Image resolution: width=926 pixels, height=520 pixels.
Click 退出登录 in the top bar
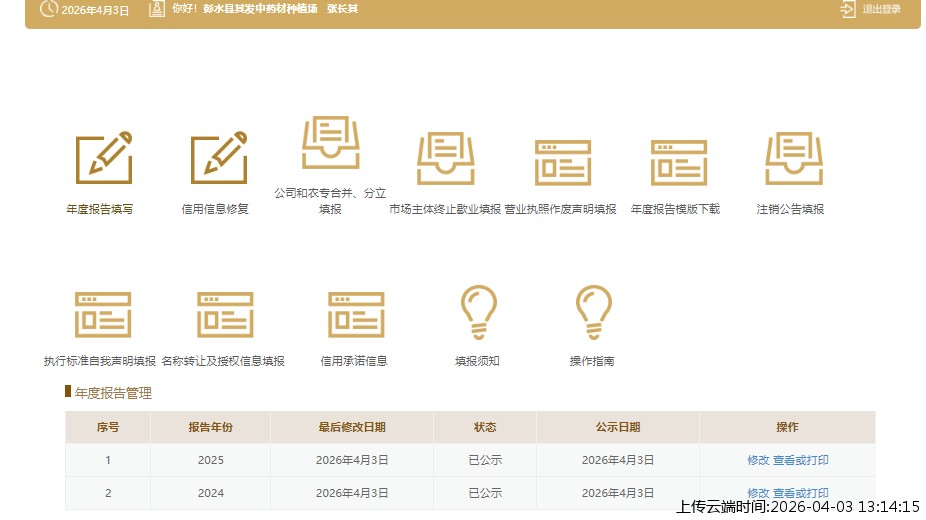pyautogui.click(x=871, y=10)
